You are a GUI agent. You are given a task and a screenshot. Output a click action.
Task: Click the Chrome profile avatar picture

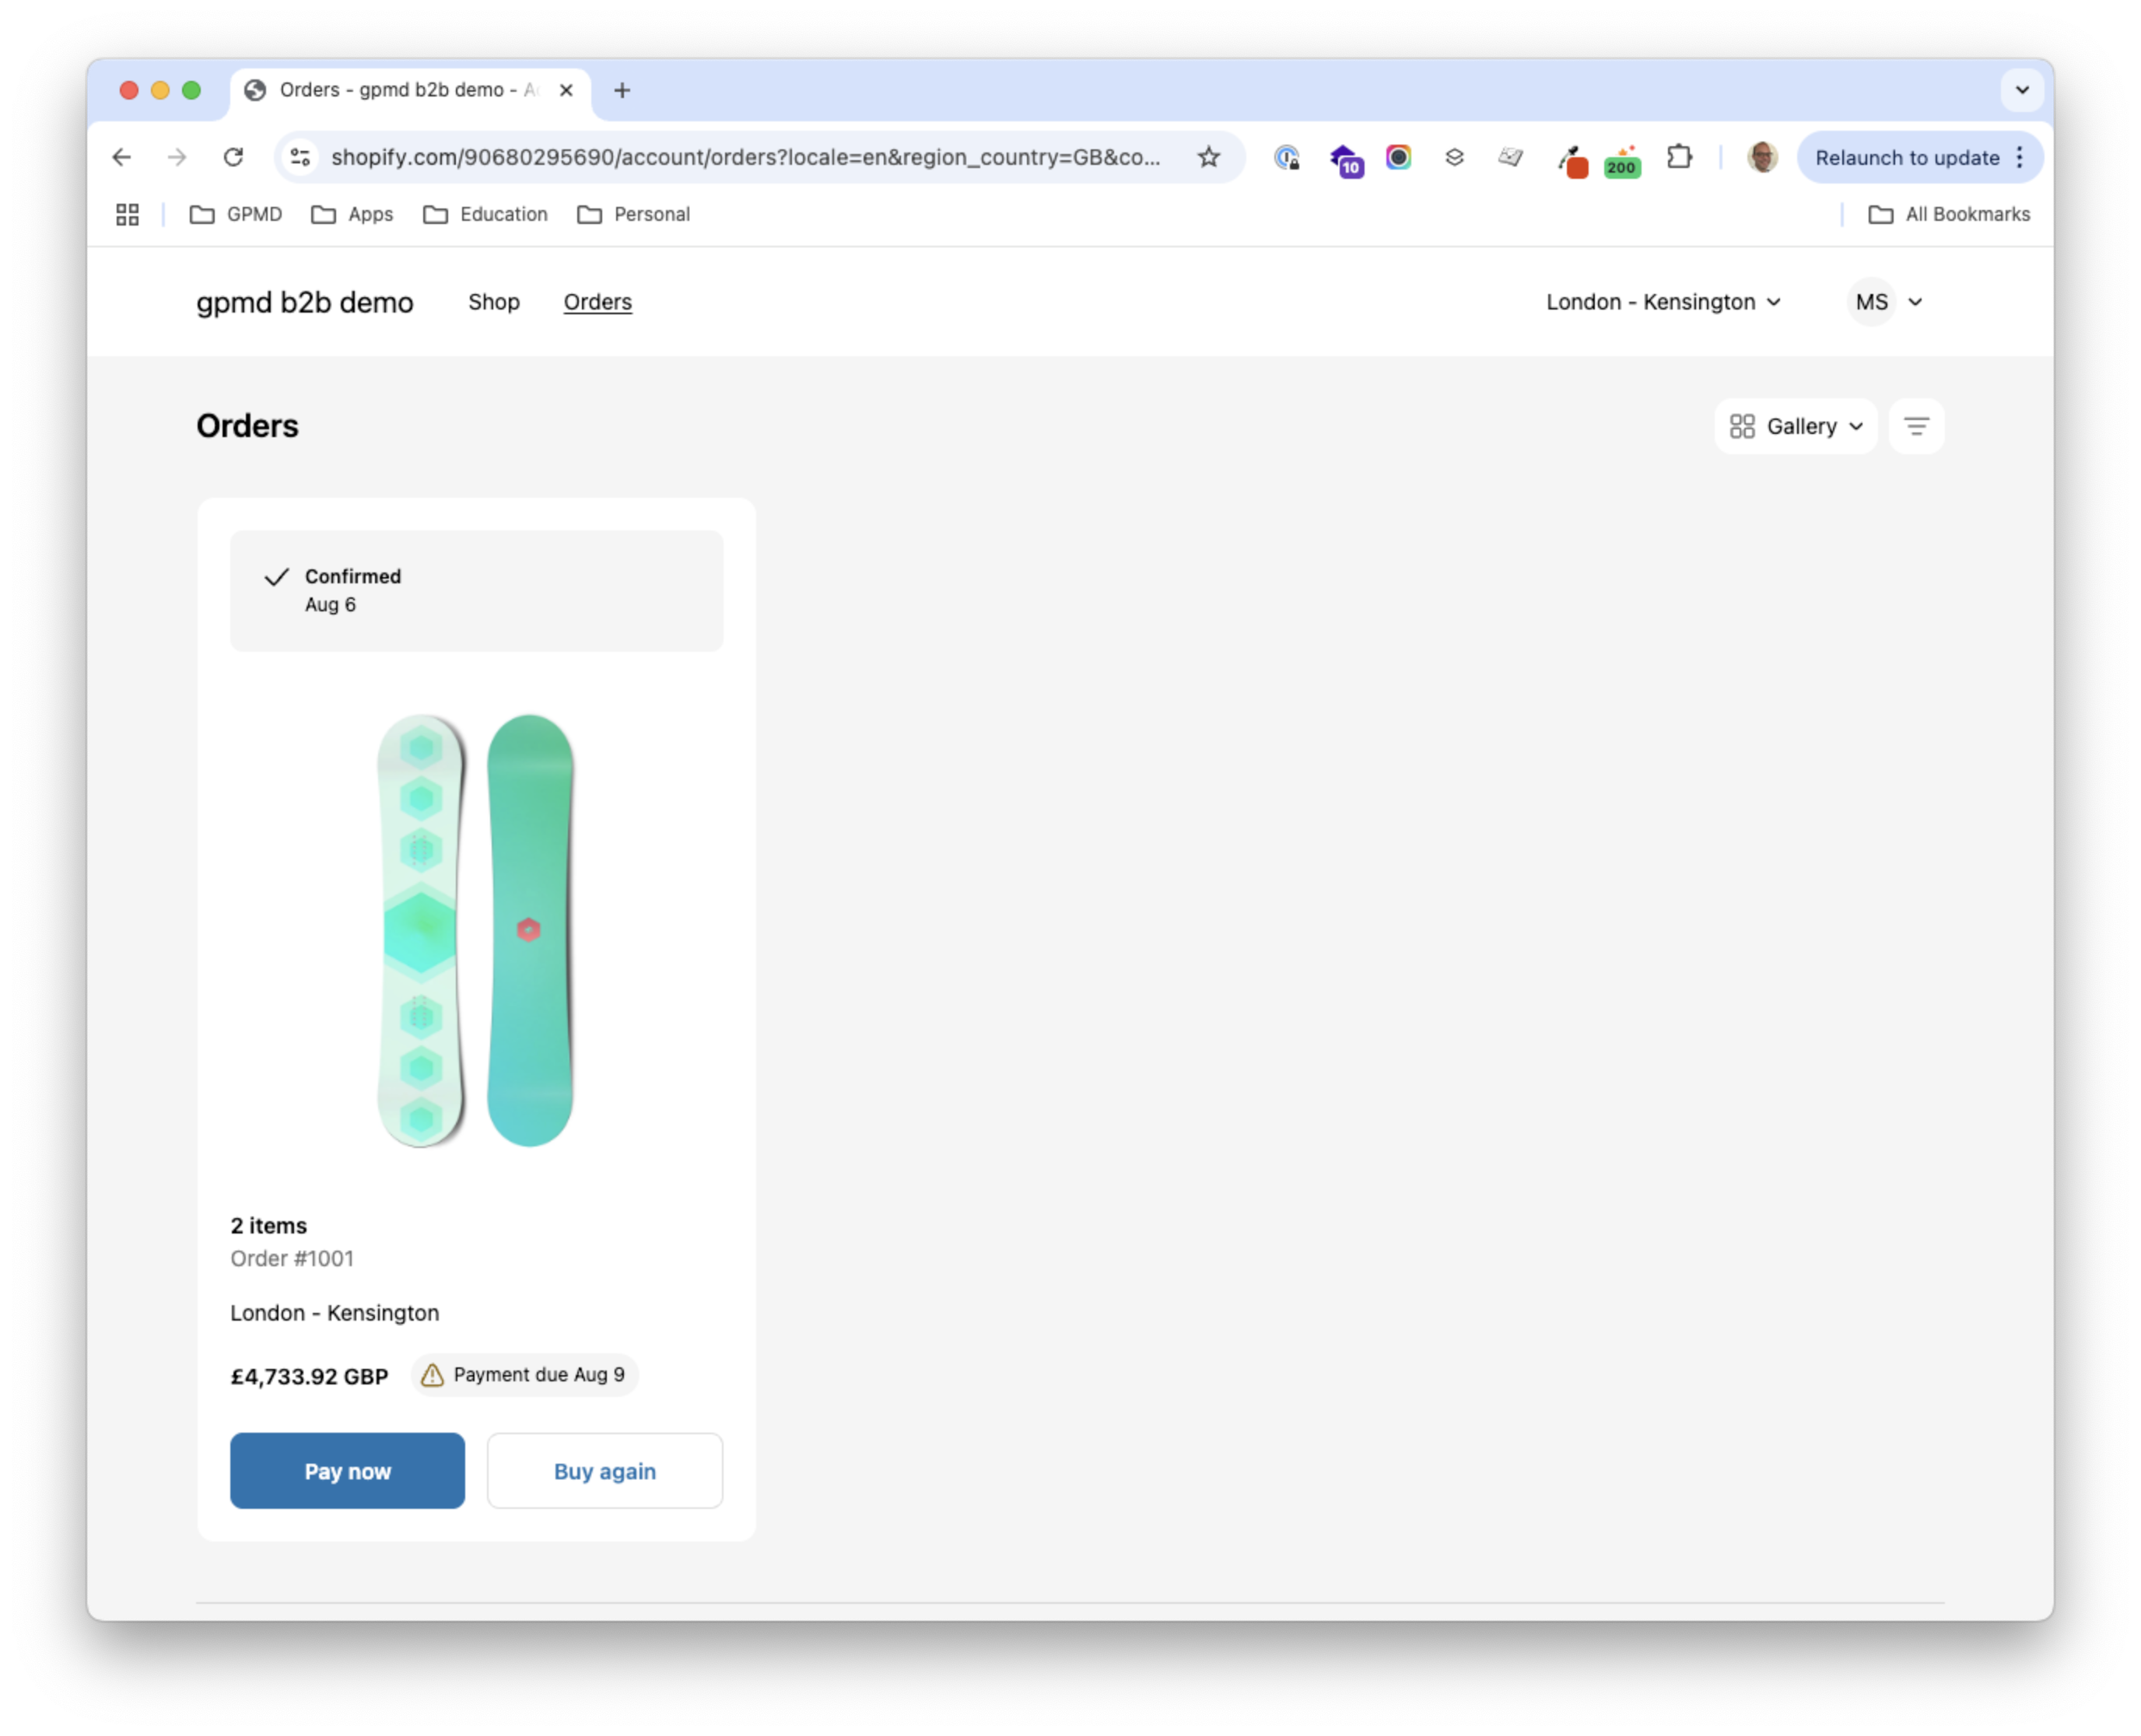coord(1762,157)
